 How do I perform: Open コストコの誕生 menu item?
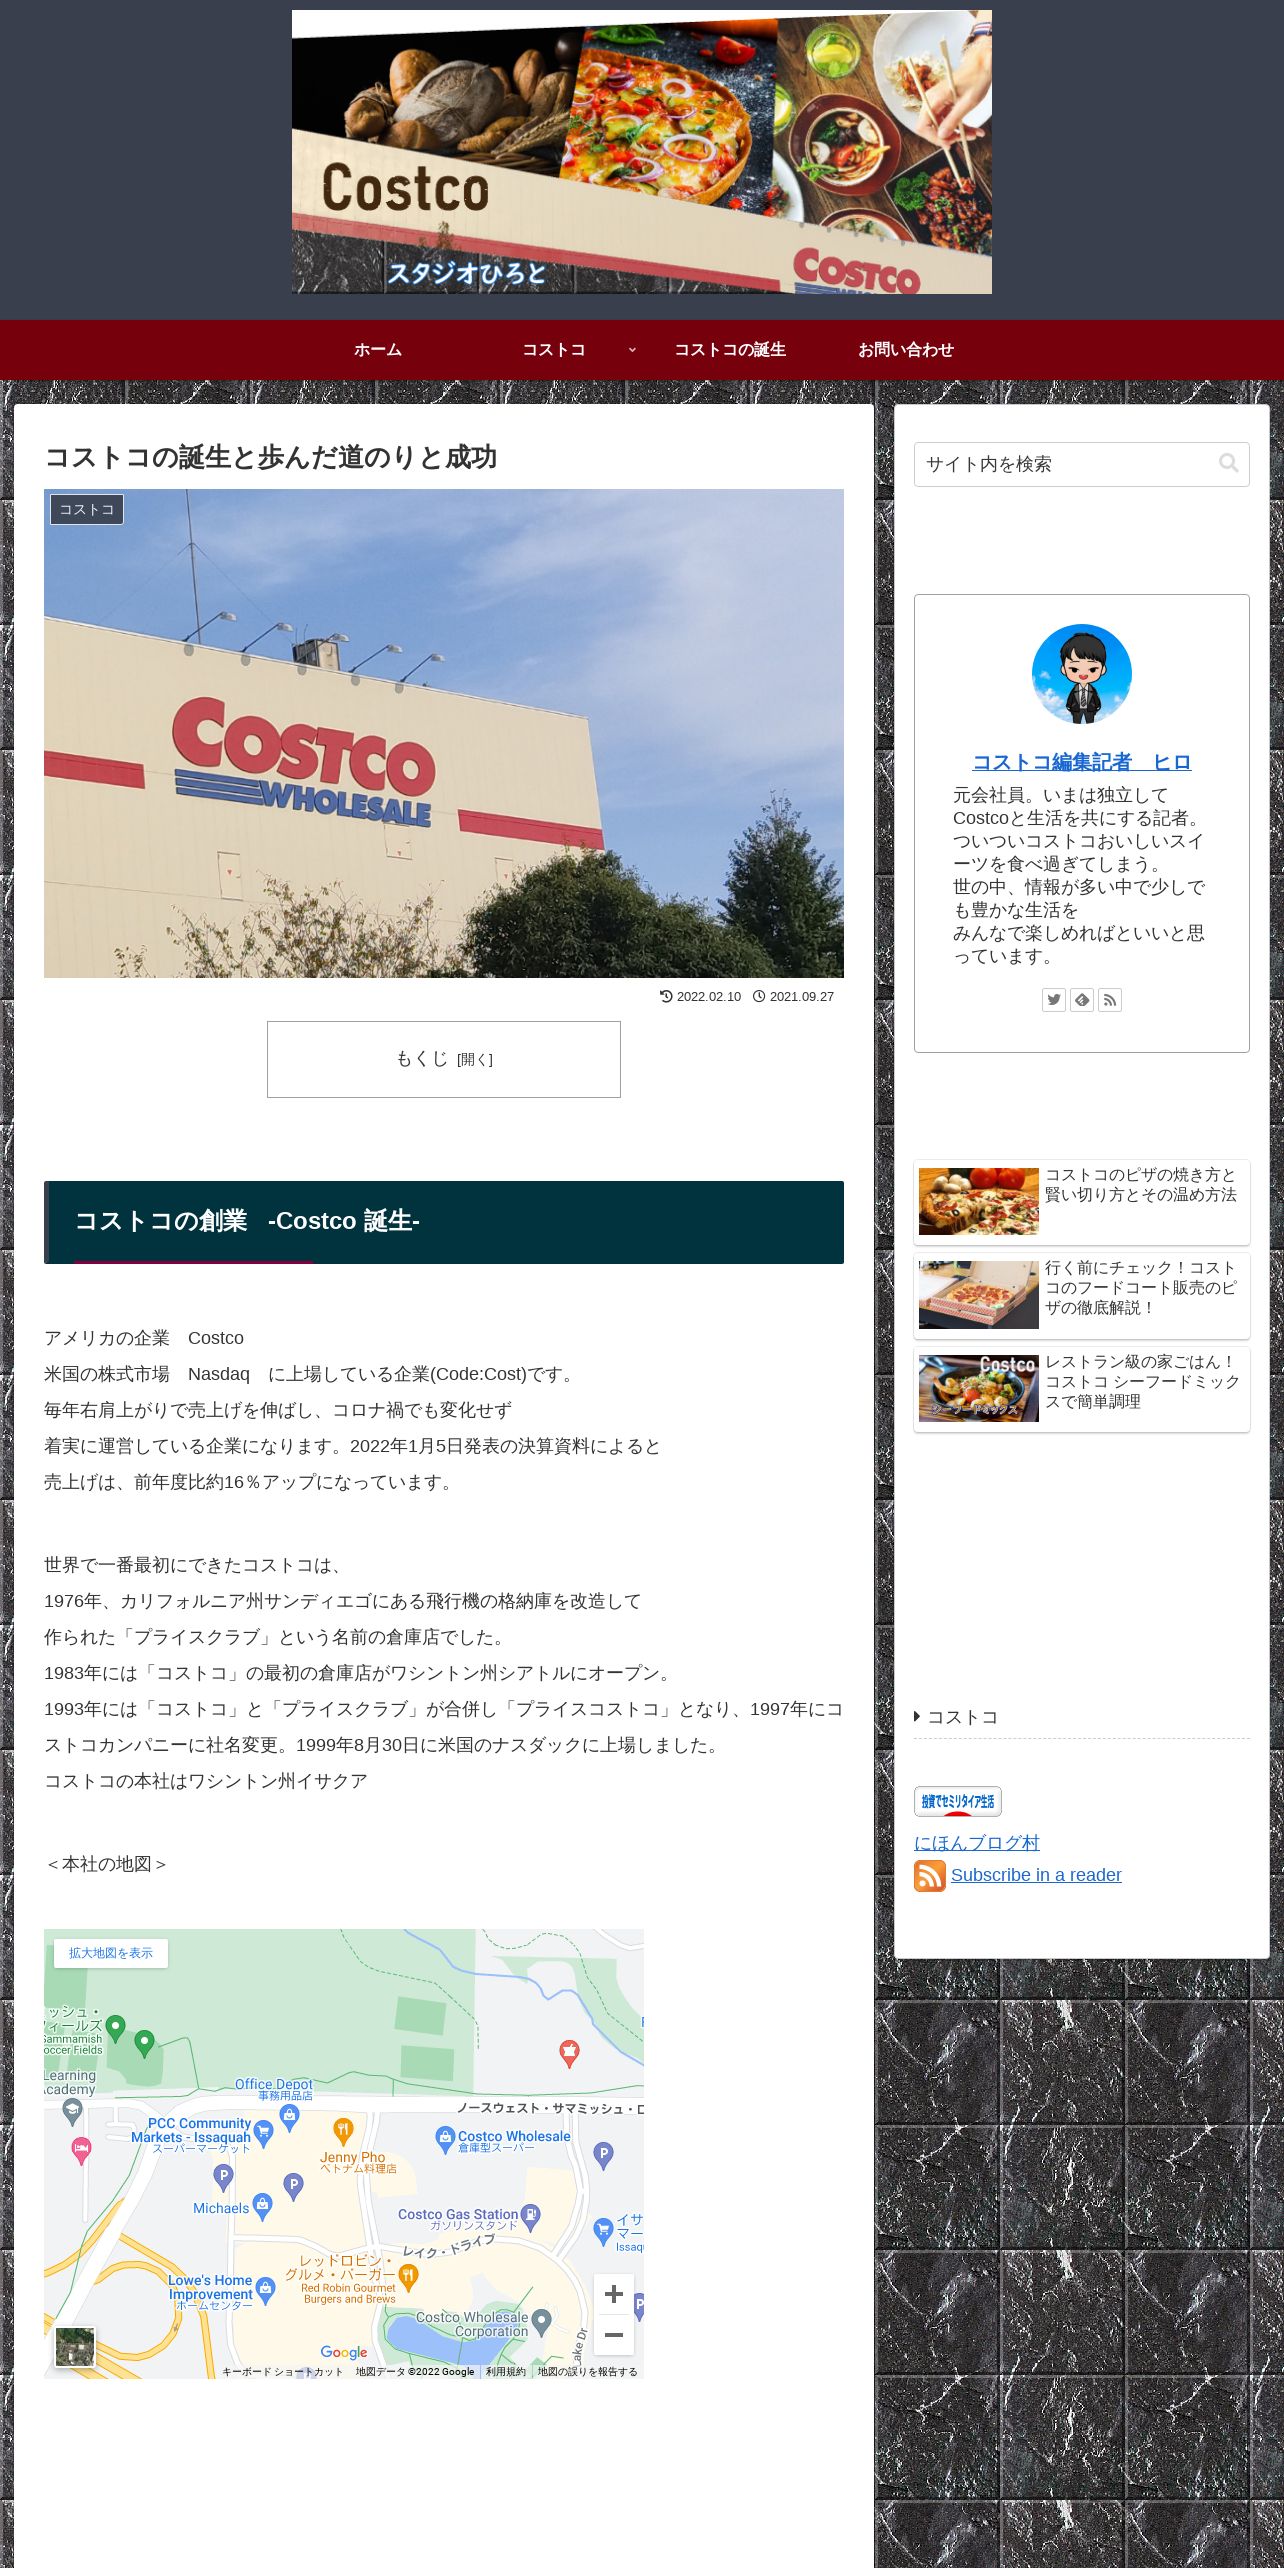(730, 349)
